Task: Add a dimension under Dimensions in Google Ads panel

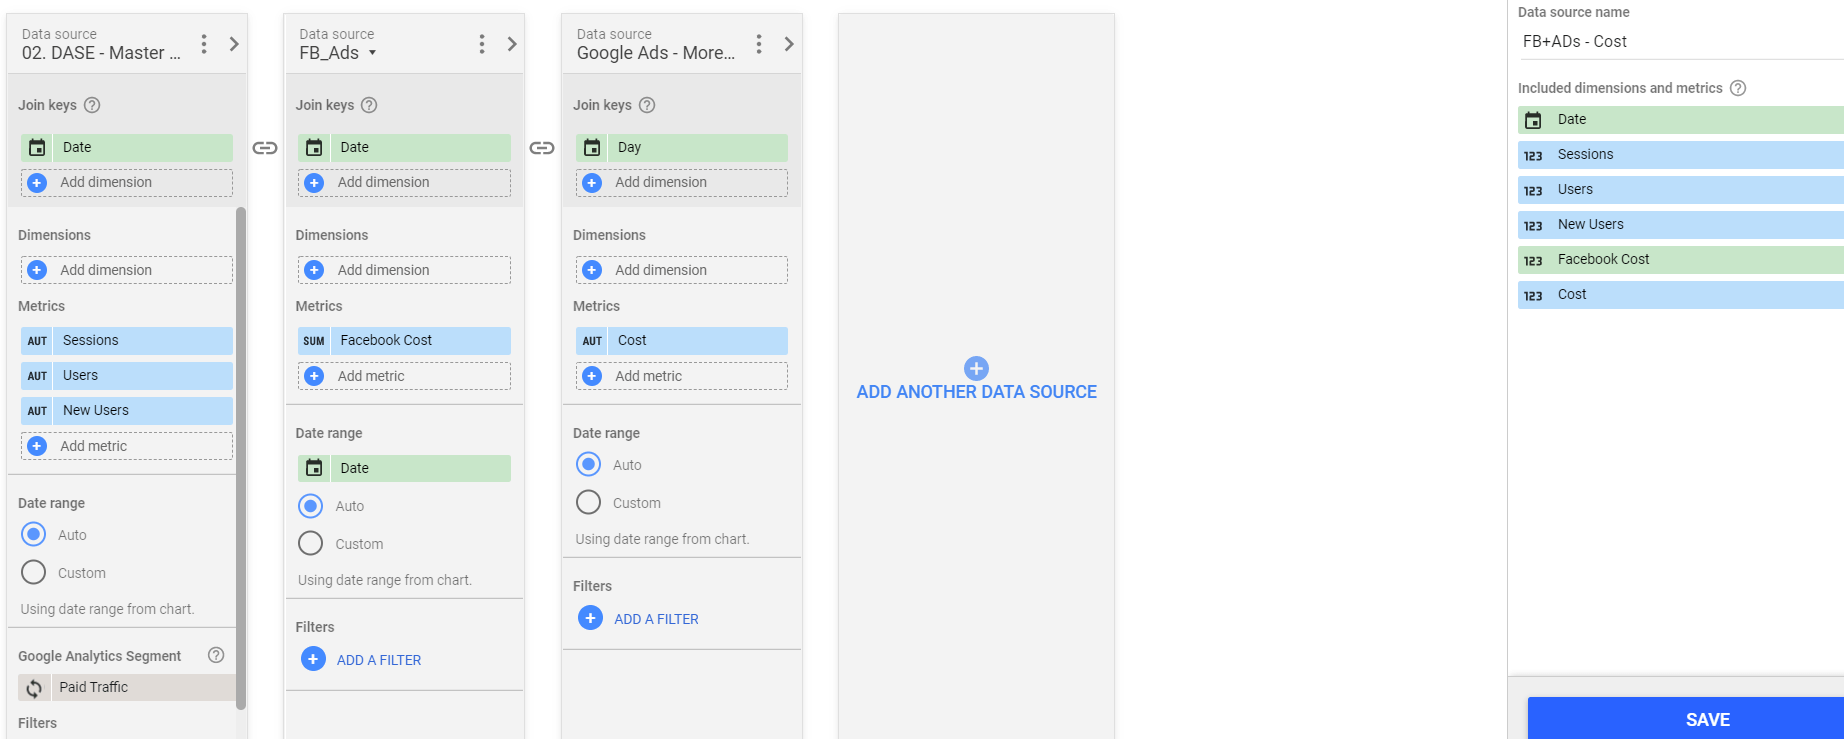Action: tap(682, 270)
